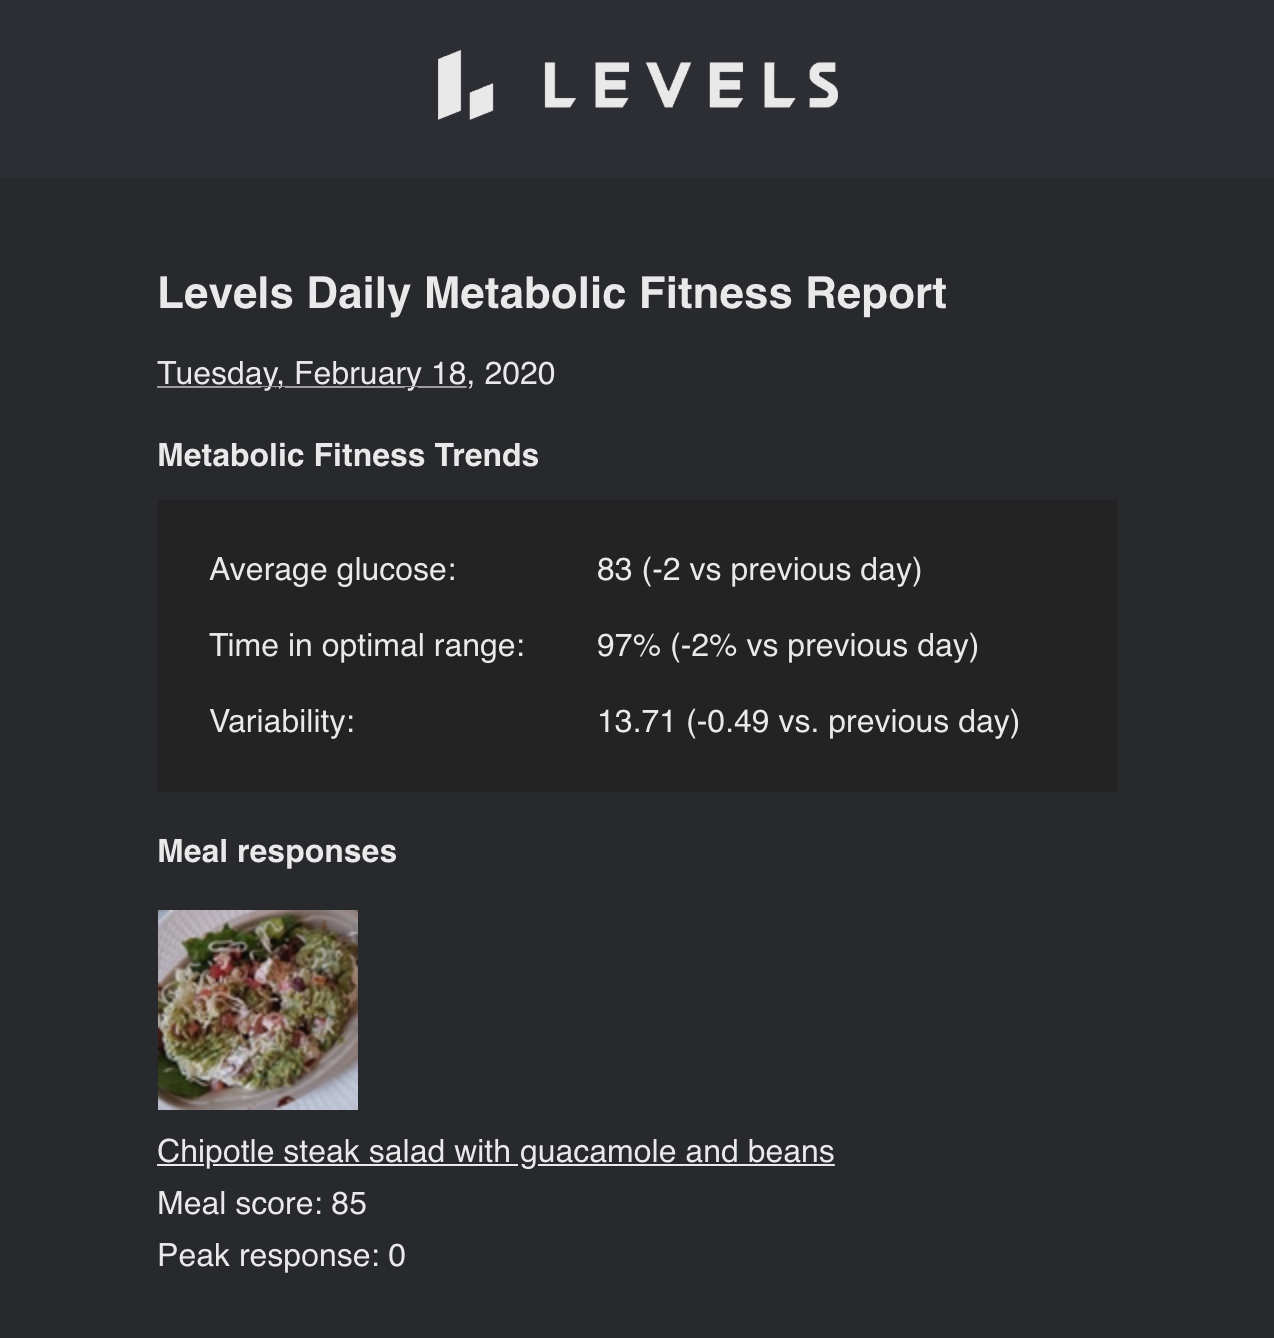The image size is (1274, 1338).
Task: Click the Meal score: 85 text
Action: tap(262, 1203)
